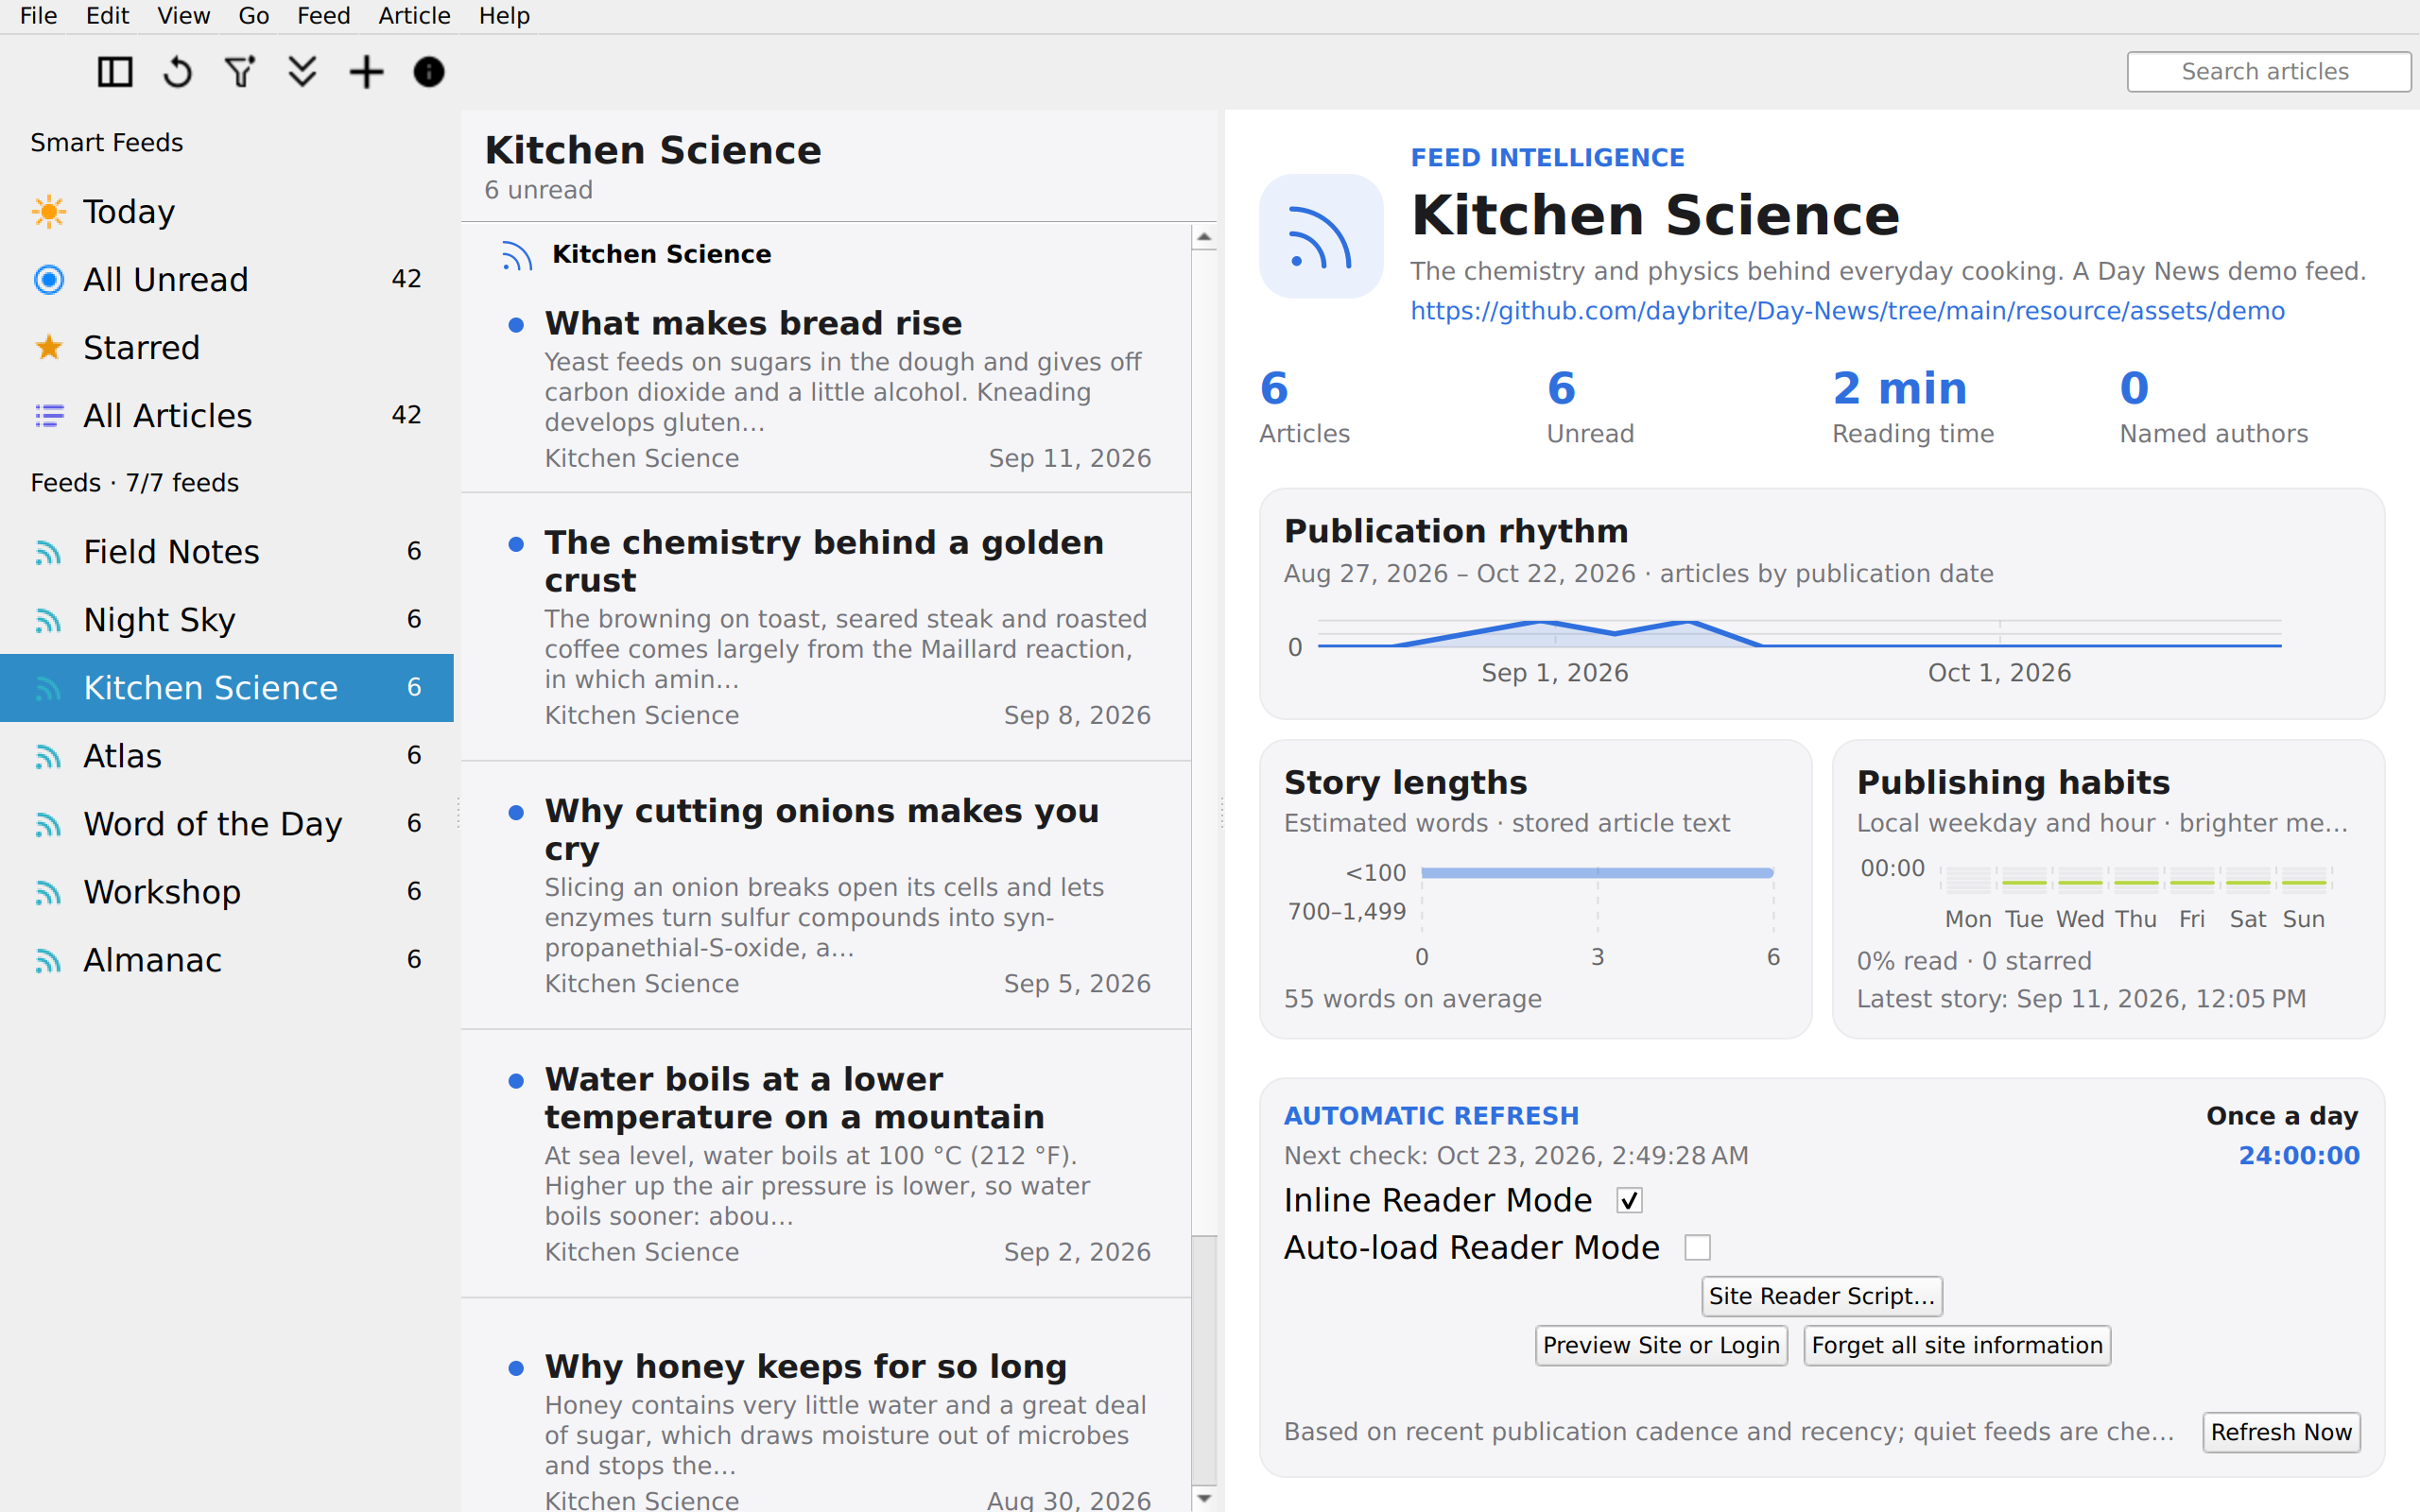Add a new feed with plus icon
Image resolution: width=2420 pixels, height=1512 pixels.
pyautogui.click(x=366, y=72)
